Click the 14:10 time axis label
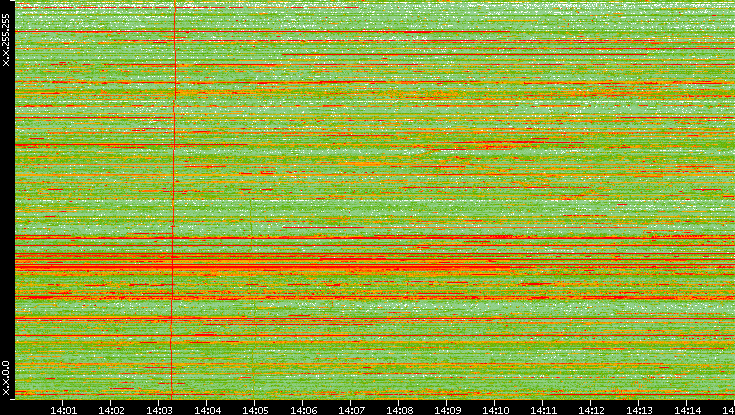735x415 pixels. point(495,410)
